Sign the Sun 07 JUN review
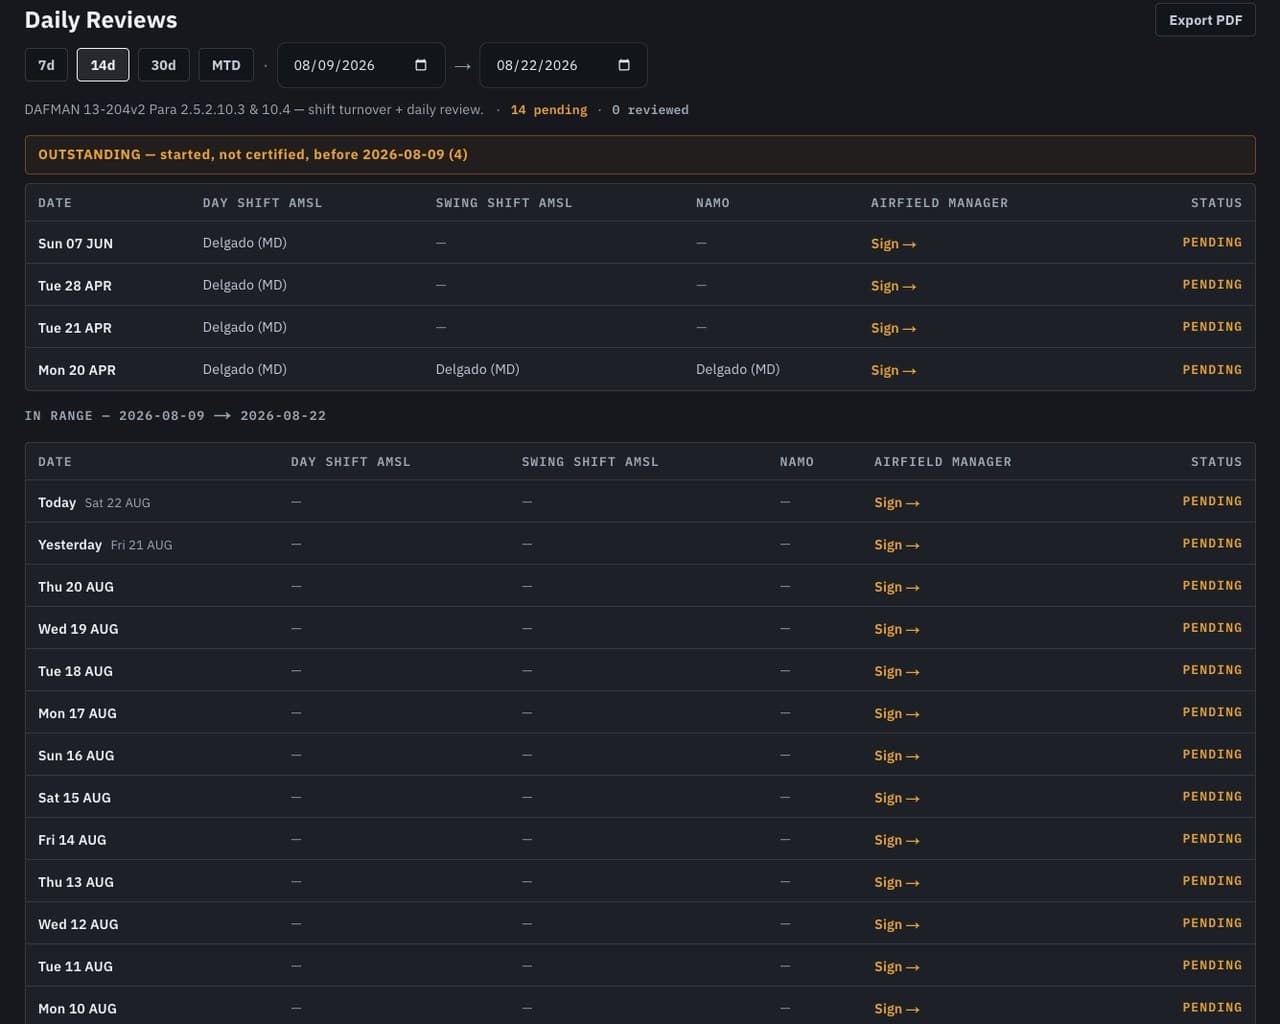Viewport: 1280px width, 1024px height. 893,243
